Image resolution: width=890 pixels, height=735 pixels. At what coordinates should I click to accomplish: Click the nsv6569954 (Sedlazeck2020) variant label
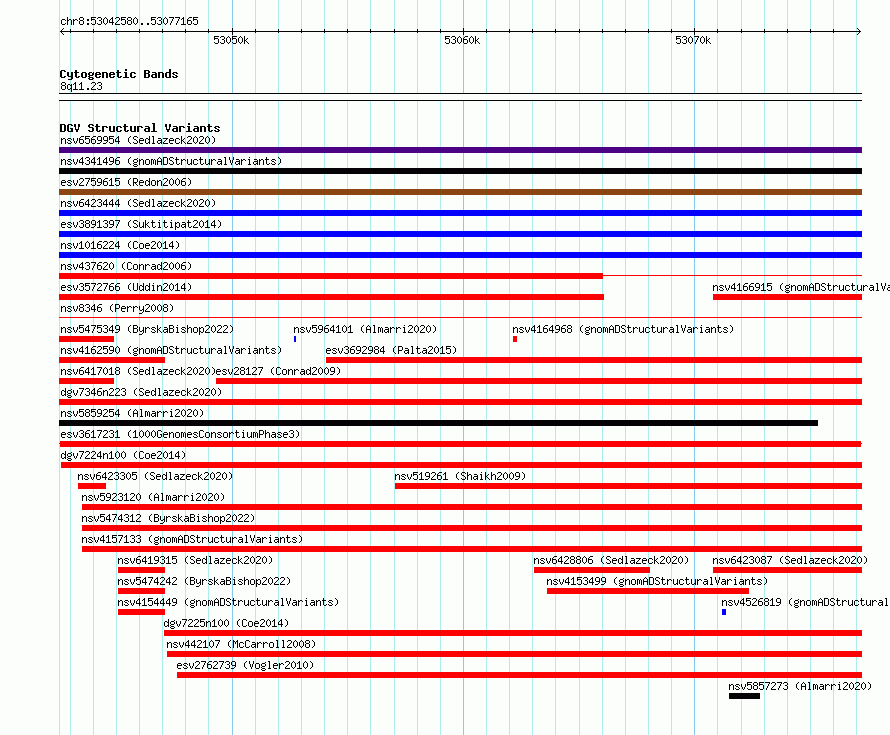click(x=138, y=140)
